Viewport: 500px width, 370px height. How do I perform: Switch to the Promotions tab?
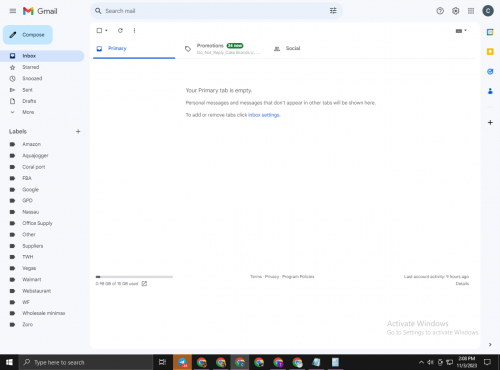tap(222, 49)
